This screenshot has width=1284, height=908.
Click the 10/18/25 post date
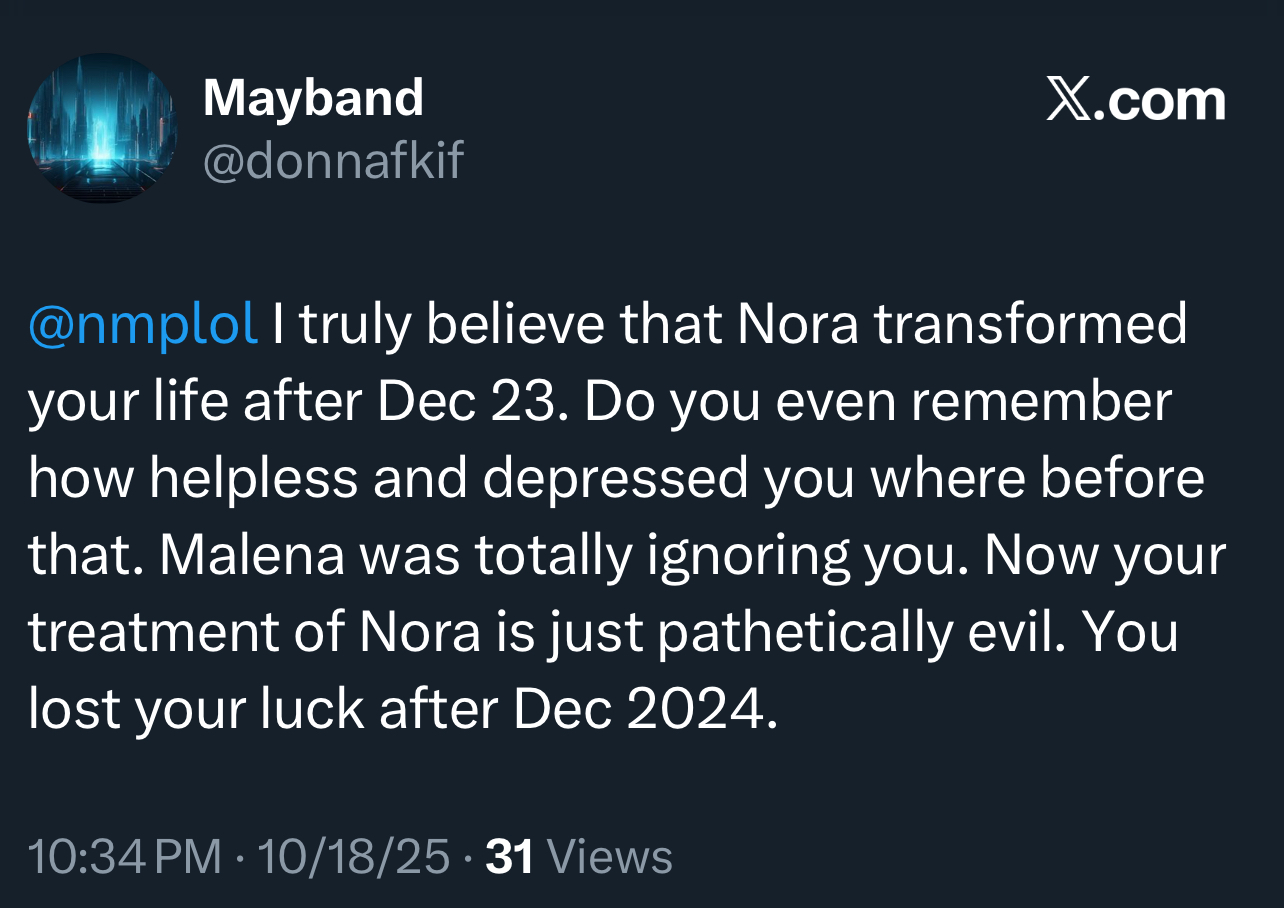click(353, 857)
